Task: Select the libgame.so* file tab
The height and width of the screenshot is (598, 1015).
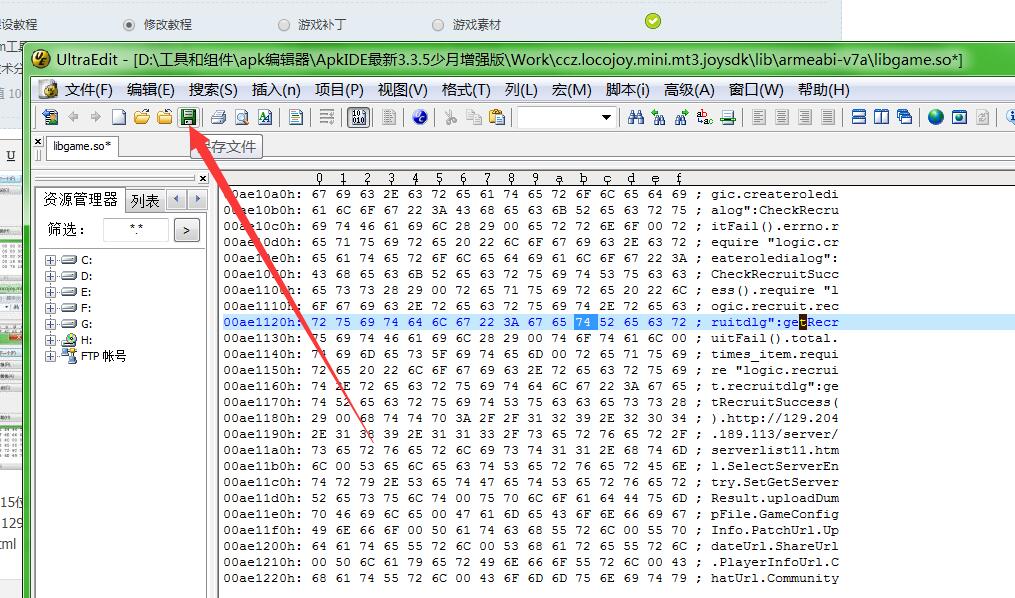Action: 82,146
